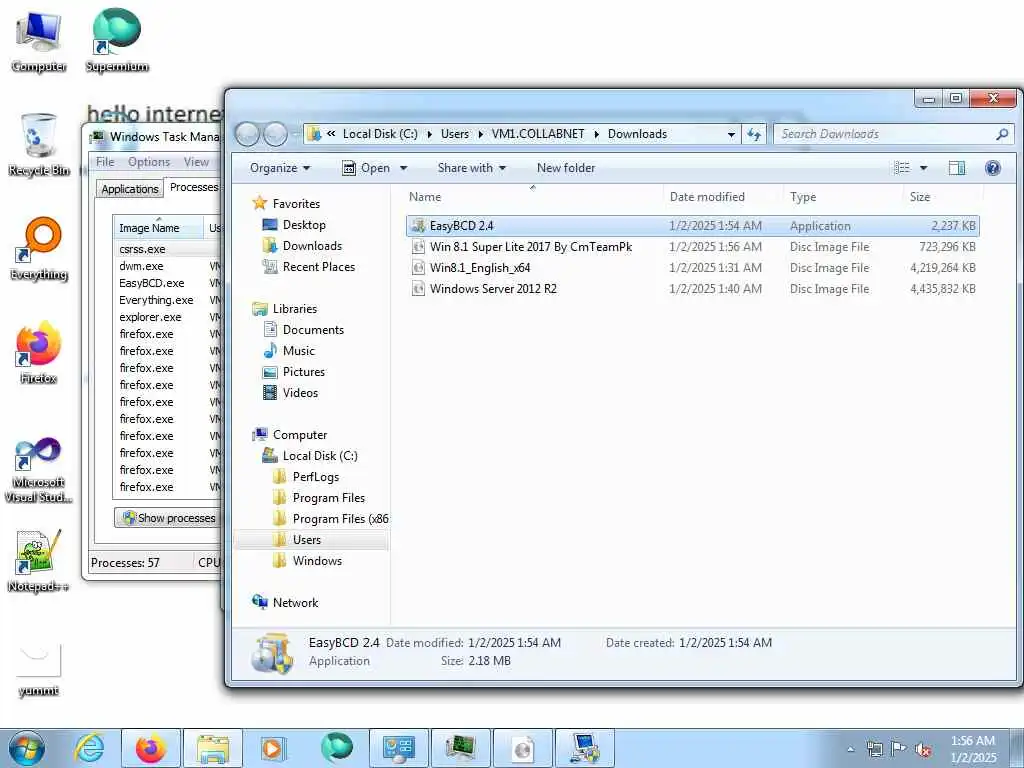1024x768 pixels.
Task: Click New folder in Explorer toolbar
Action: tap(566, 168)
